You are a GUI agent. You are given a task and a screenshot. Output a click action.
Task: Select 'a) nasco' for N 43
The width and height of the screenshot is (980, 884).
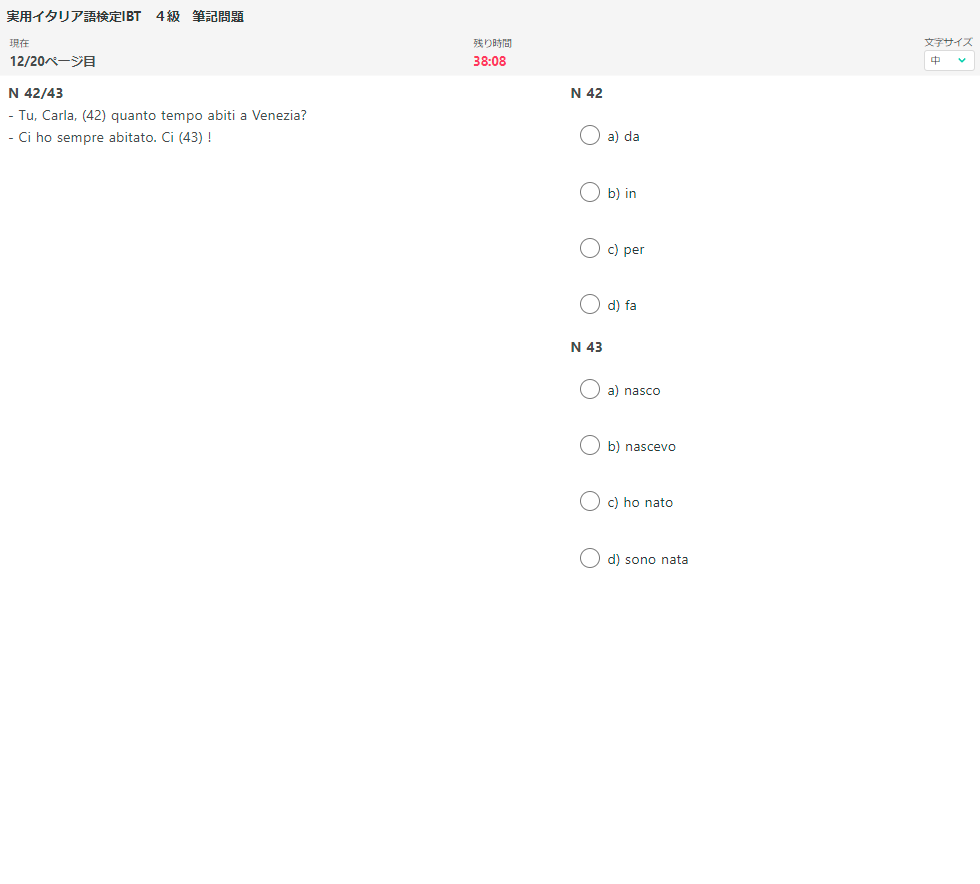[x=589, y=389]
